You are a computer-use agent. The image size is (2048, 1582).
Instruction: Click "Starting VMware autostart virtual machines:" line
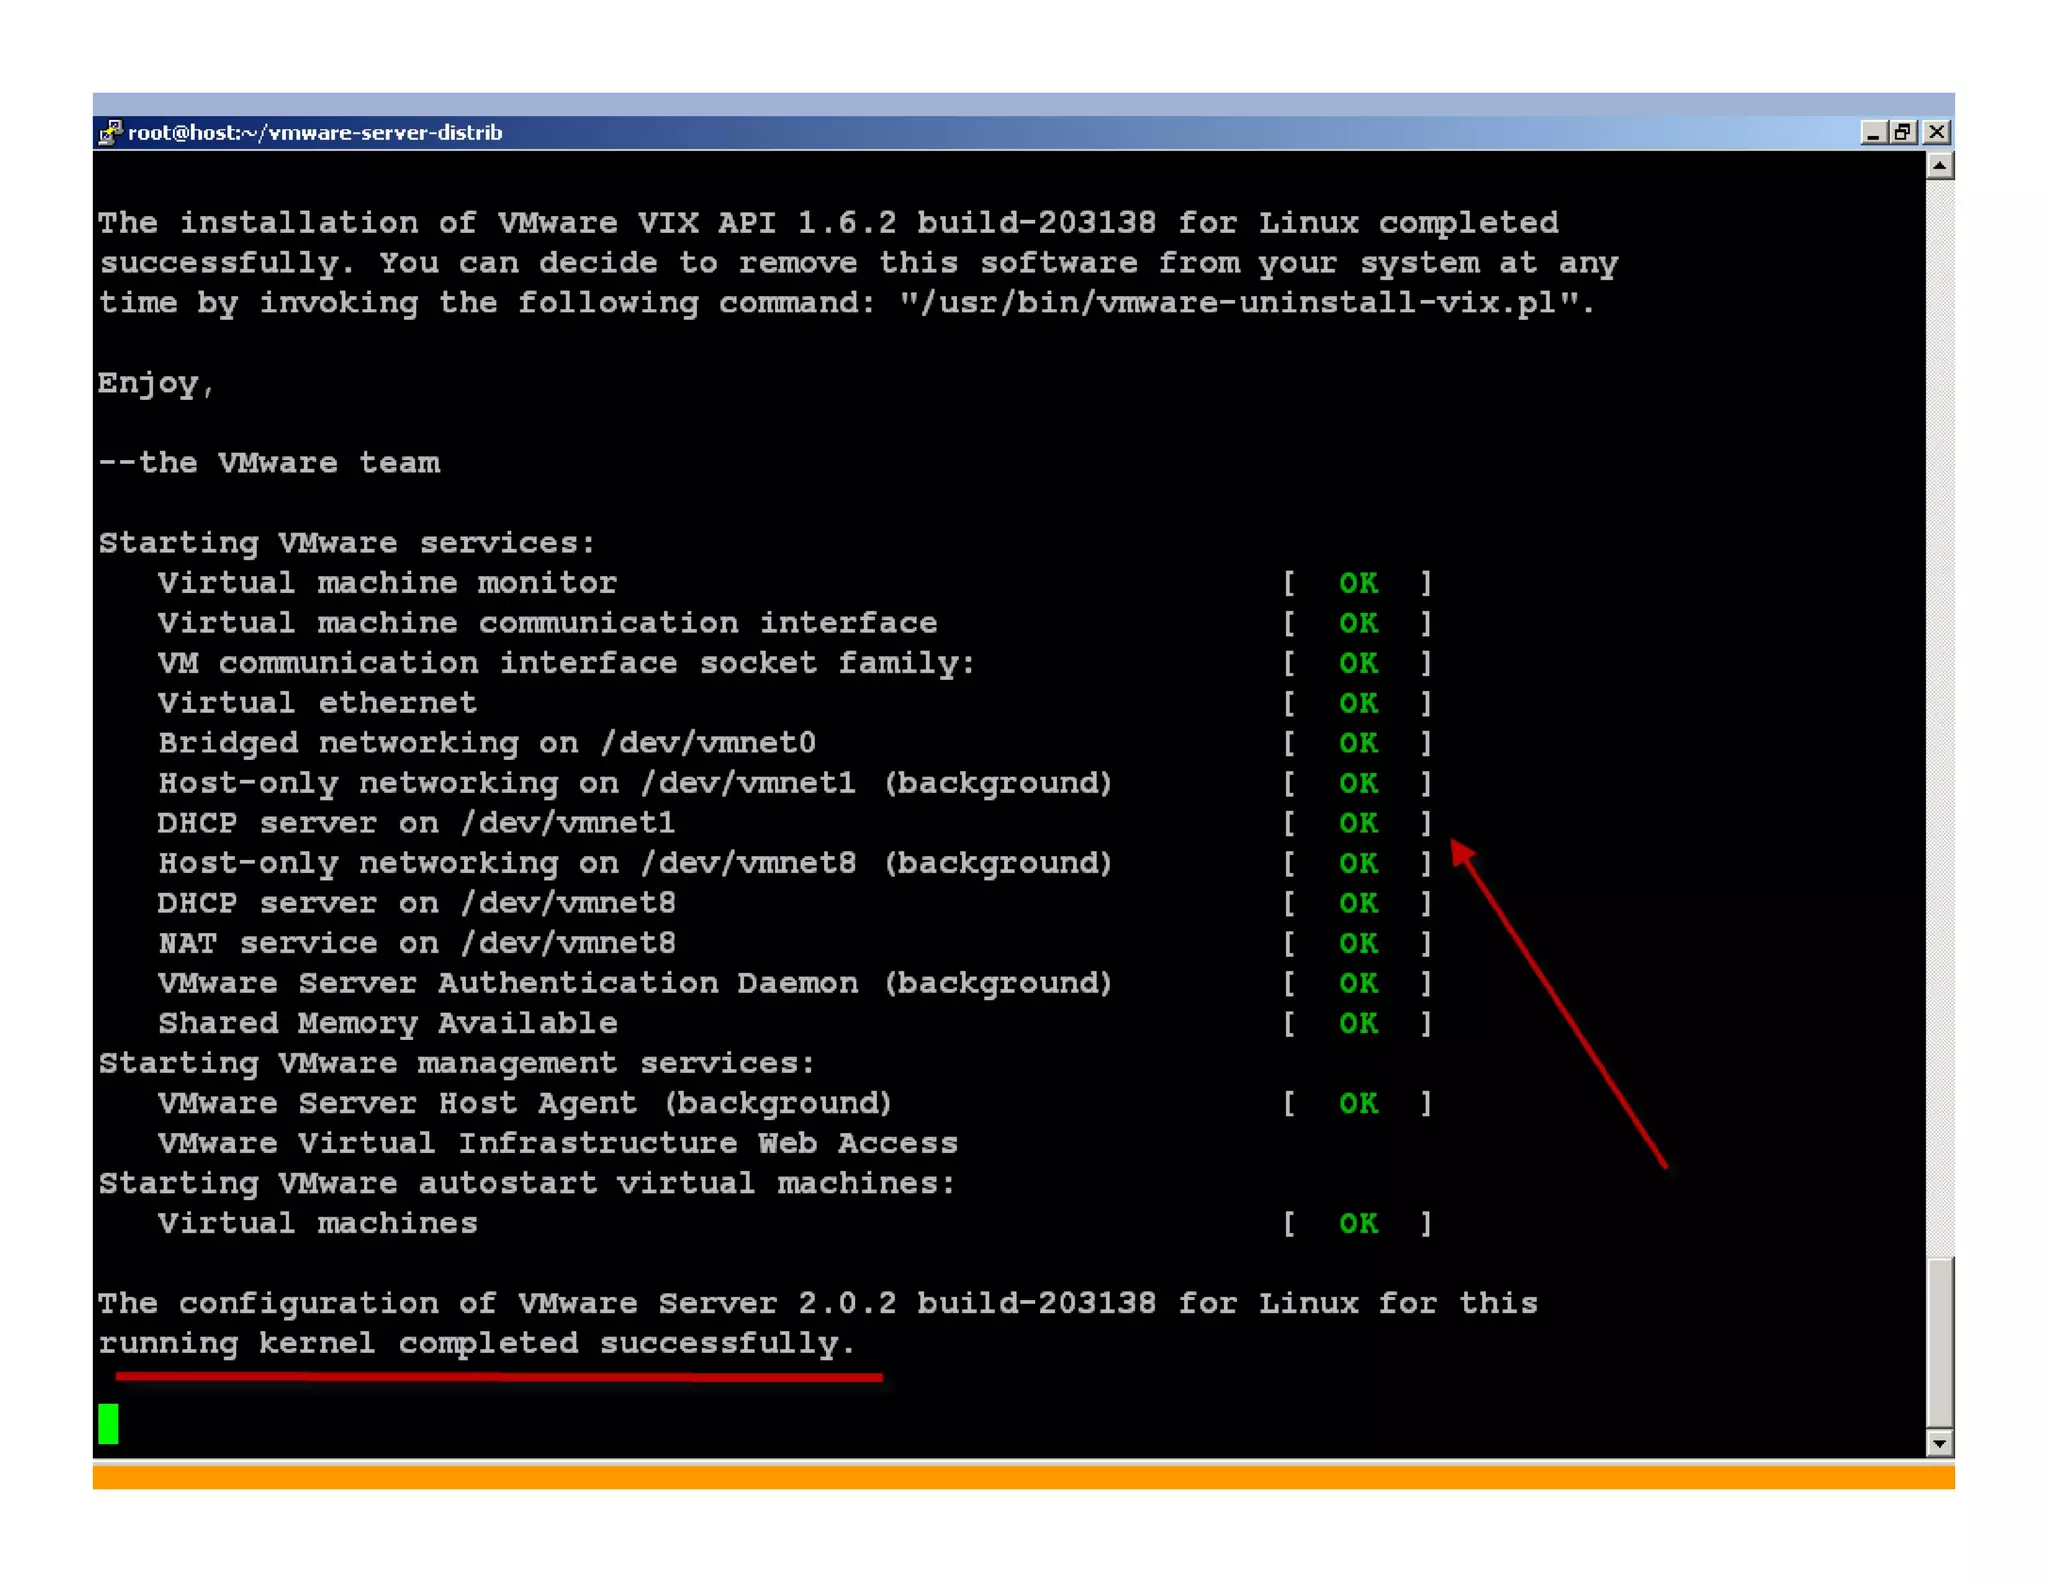point(527,1183)
